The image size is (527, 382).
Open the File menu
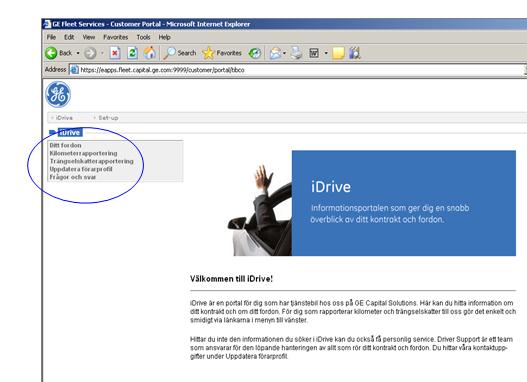[51, 37]
